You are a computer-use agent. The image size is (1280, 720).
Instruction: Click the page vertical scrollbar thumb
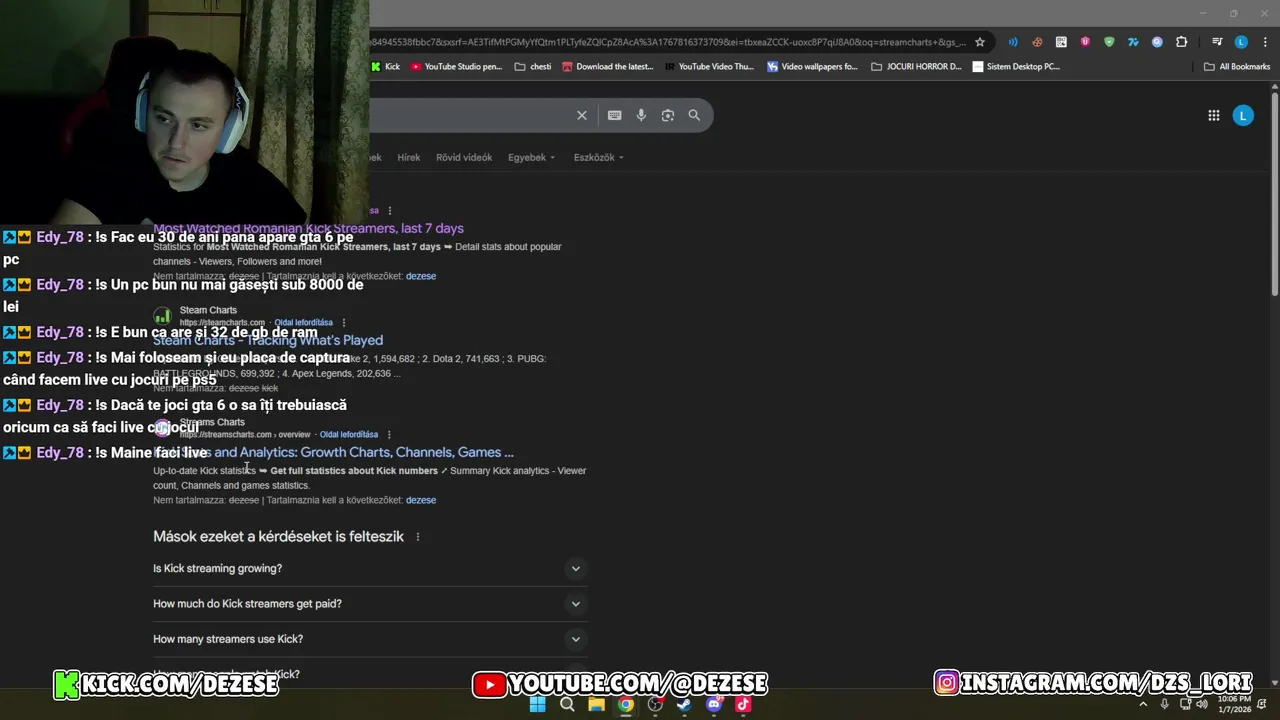[x=1275, y=195]
